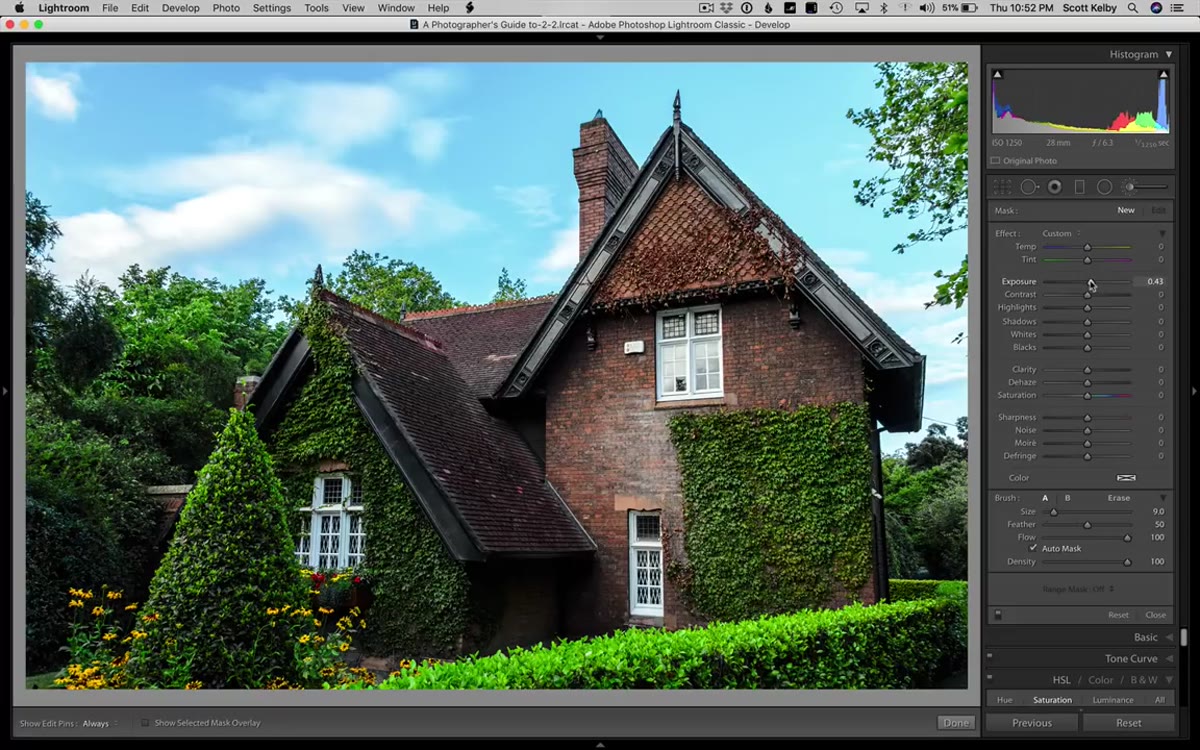Switch to the Hue tab in HSL
1200x750 pixels.
click(x=1004, y=700)
